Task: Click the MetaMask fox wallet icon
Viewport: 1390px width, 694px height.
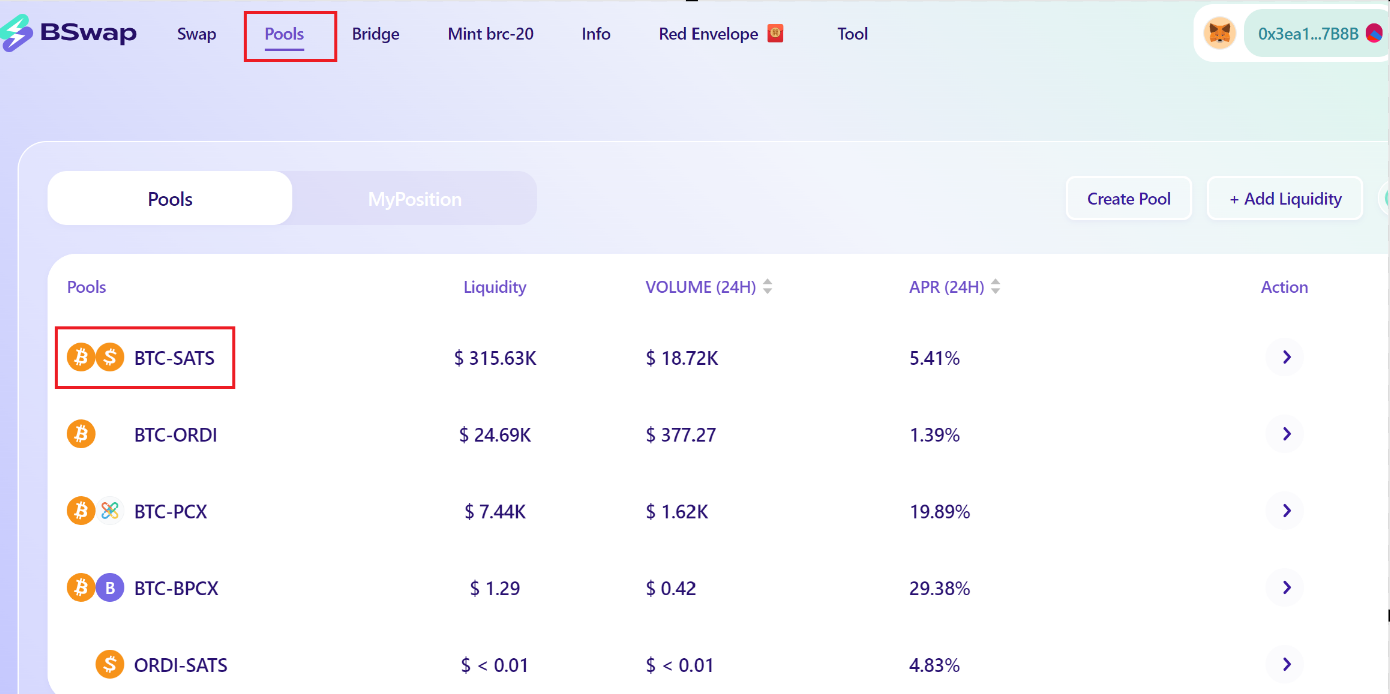Action: pos(1220,33)
